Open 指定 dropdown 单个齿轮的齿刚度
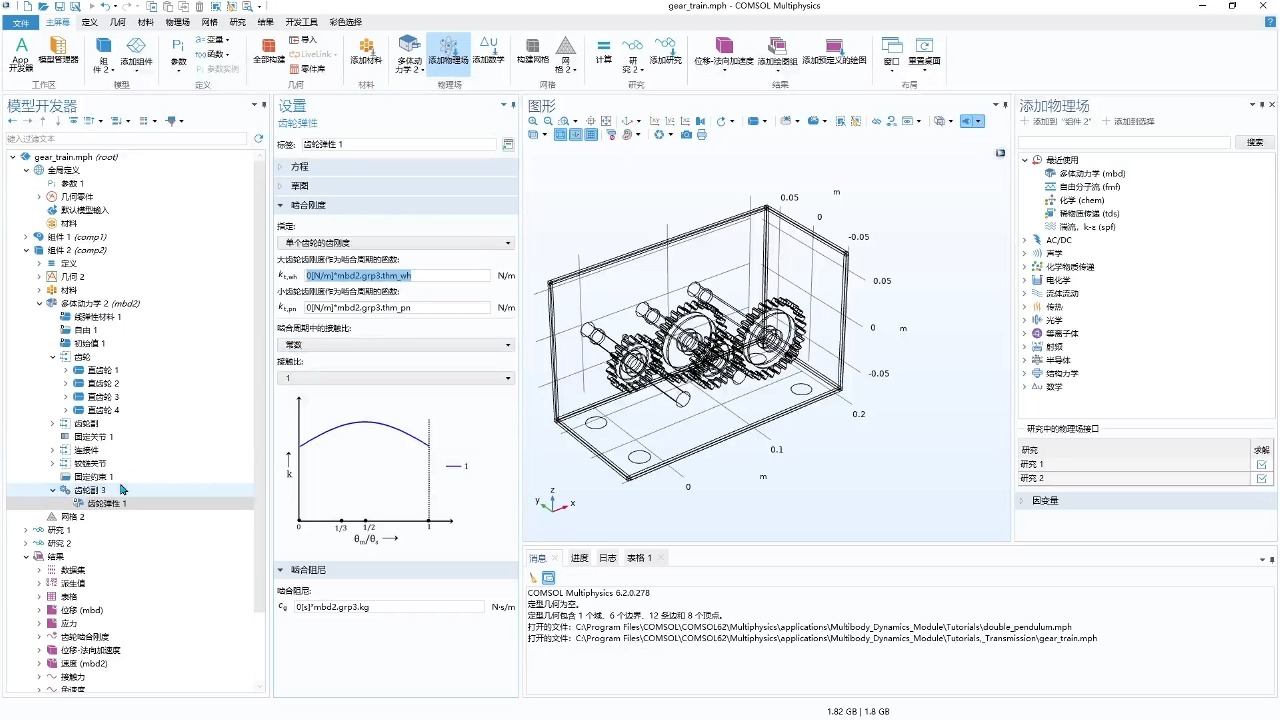 (x=396, y=243)
